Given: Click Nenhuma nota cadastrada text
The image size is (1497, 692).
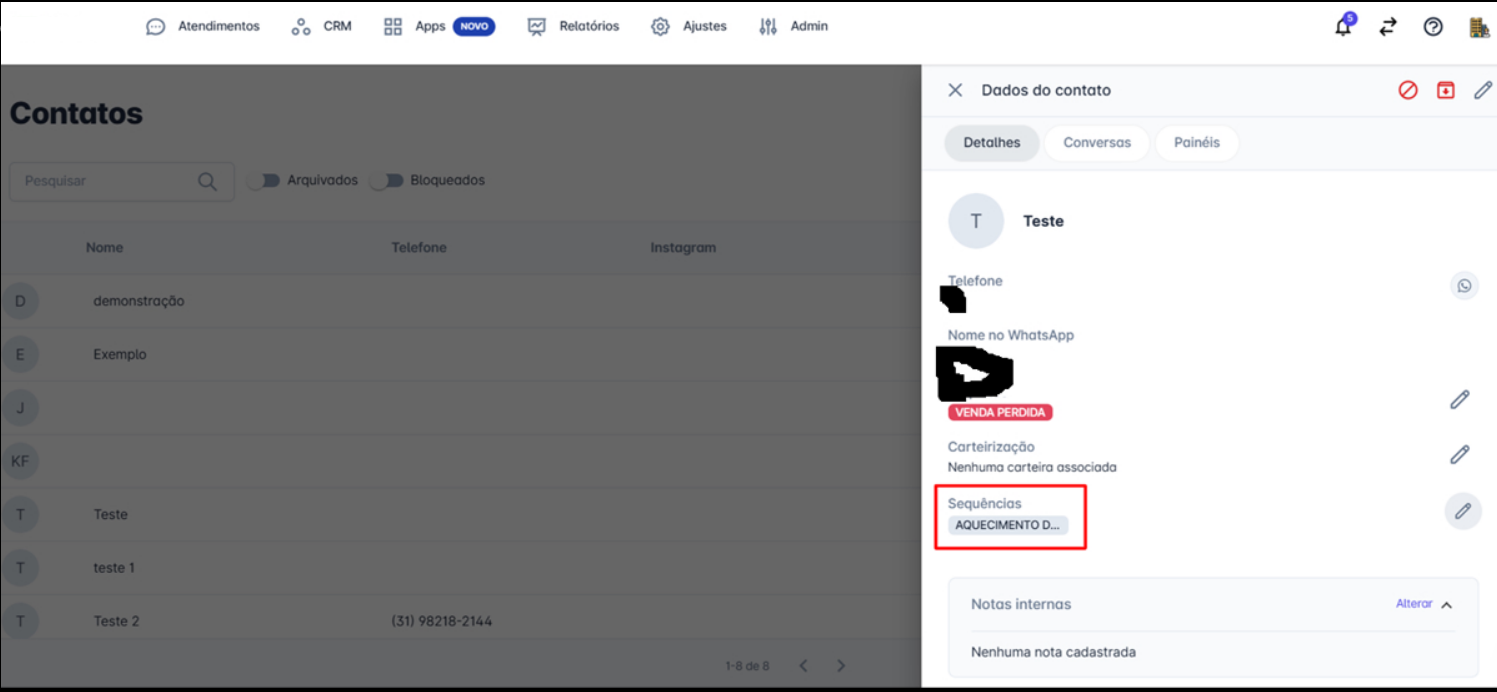Looking at the screenshot, I should coord(1053,652).
